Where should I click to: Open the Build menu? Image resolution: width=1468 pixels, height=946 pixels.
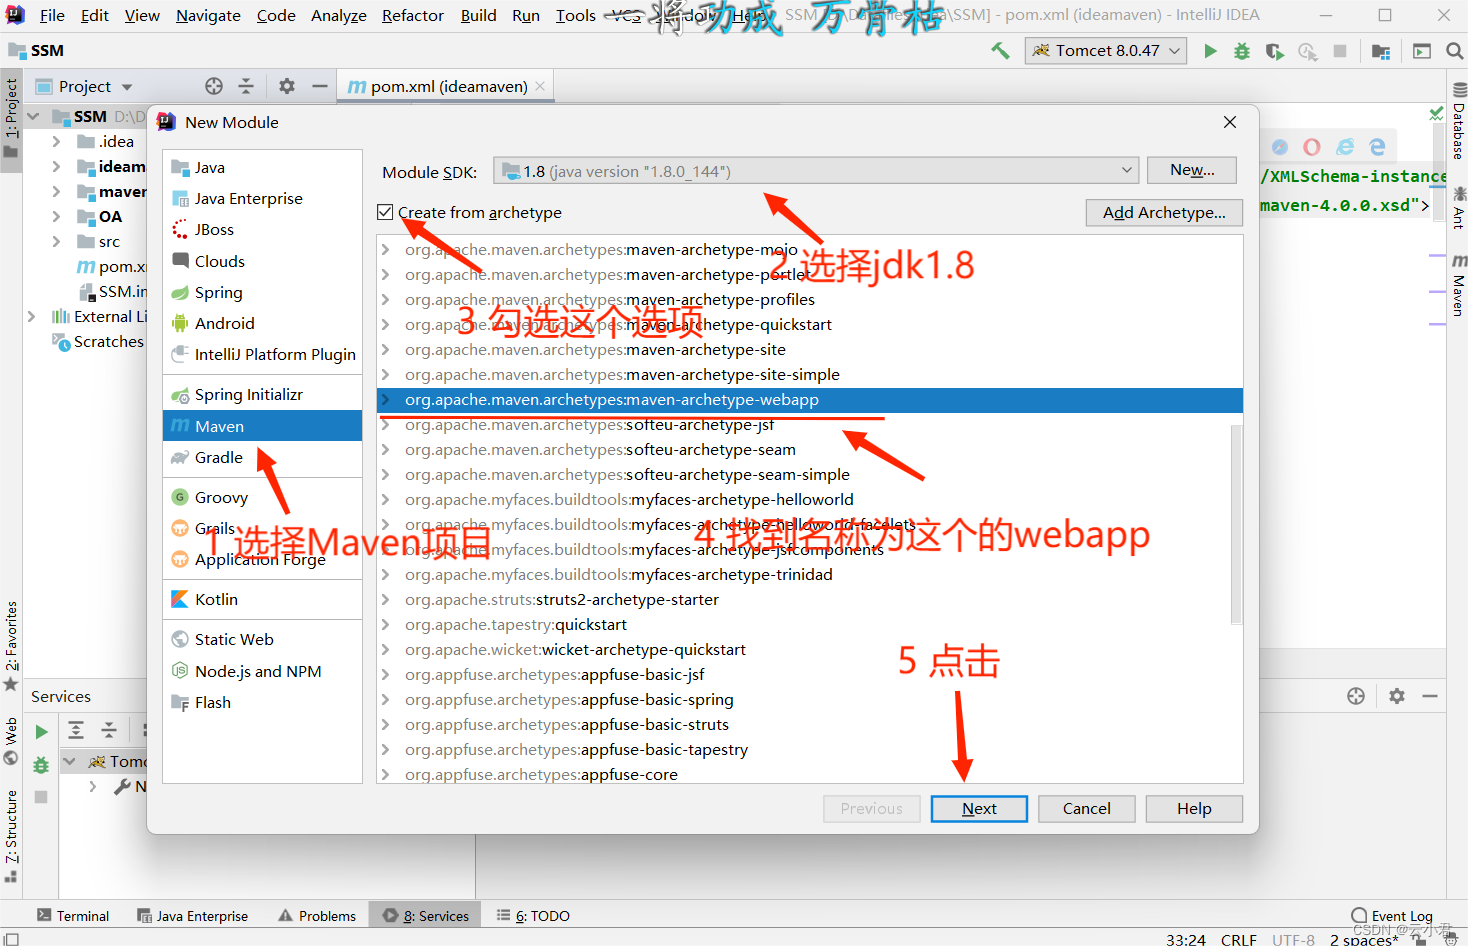[478, 15]
